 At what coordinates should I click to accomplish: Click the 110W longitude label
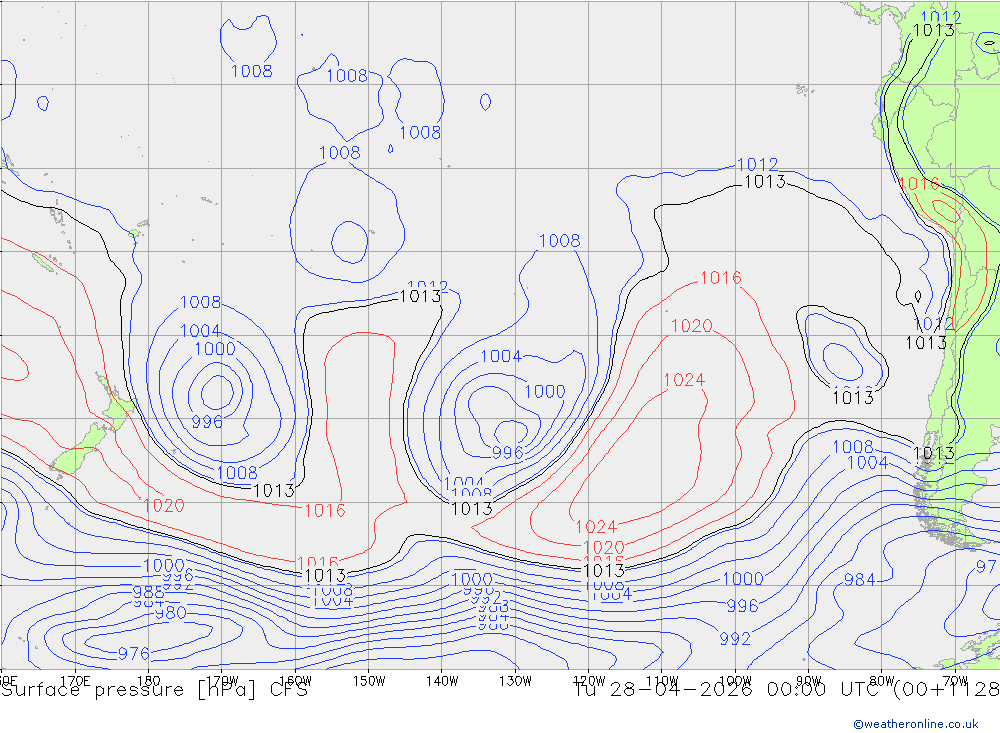662,681
